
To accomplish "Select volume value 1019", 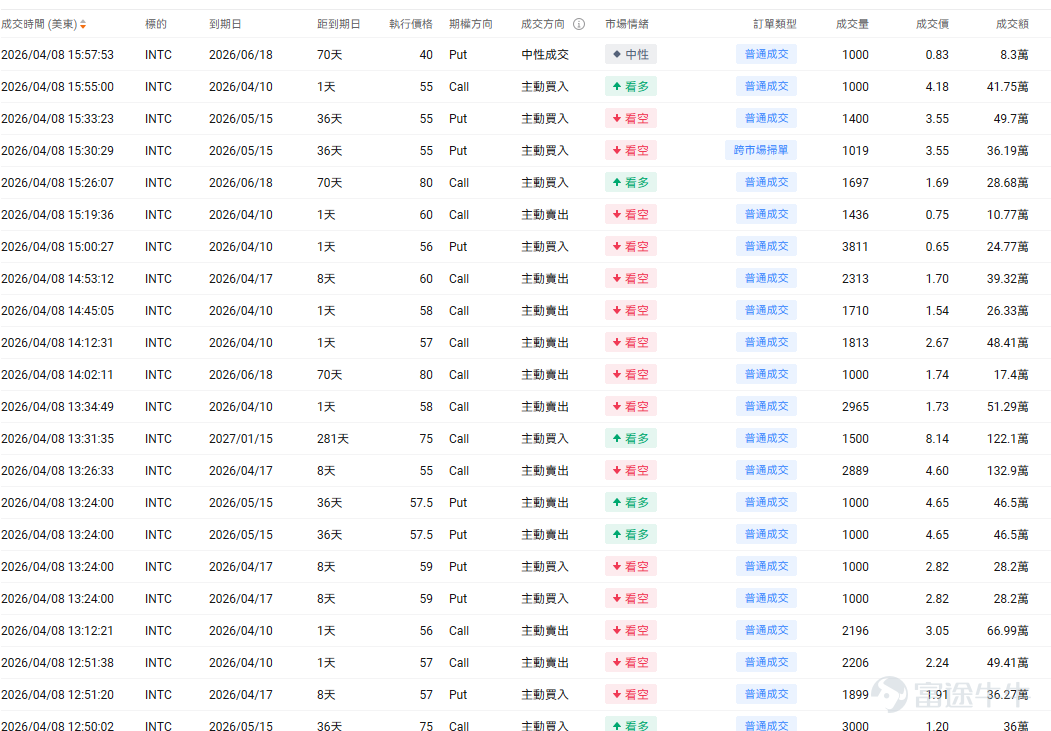I will point(855,151).
